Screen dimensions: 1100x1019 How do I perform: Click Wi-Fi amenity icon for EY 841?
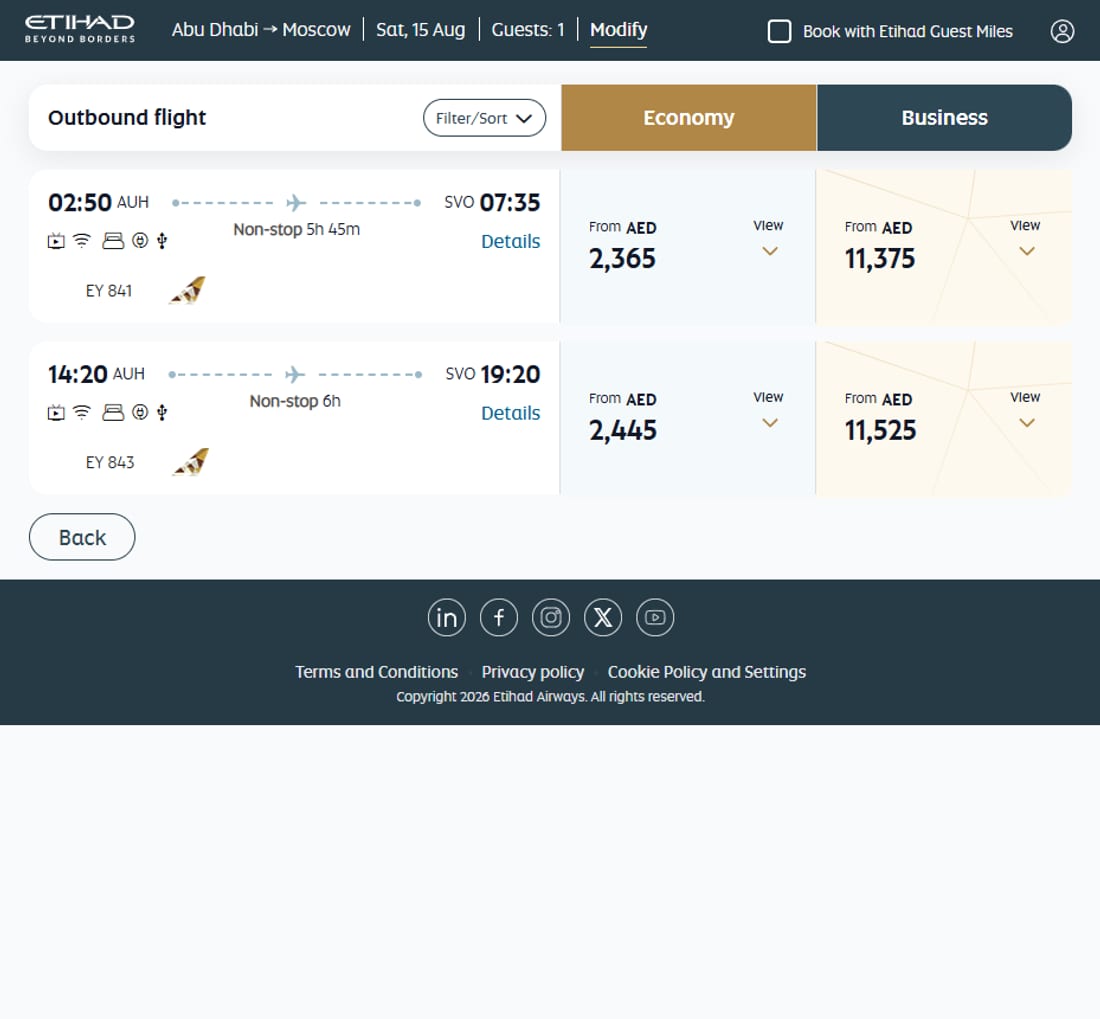[82, 241]
